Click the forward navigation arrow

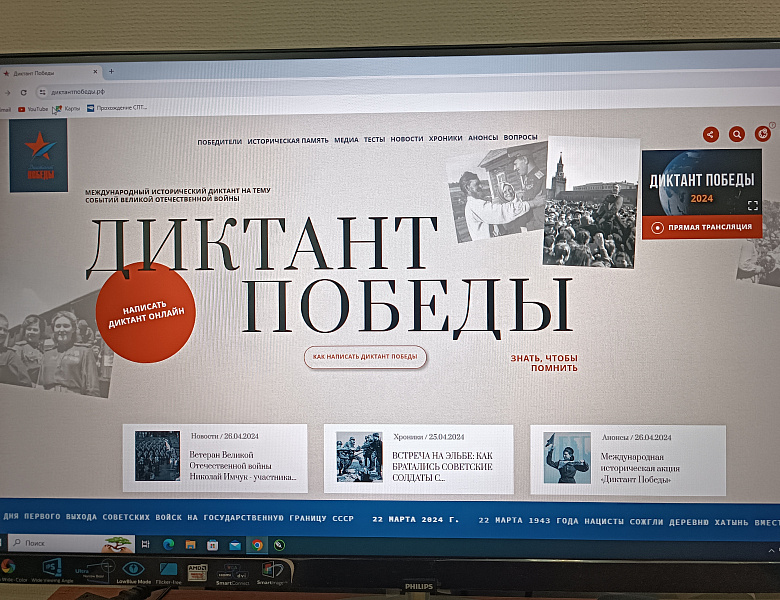7,93
